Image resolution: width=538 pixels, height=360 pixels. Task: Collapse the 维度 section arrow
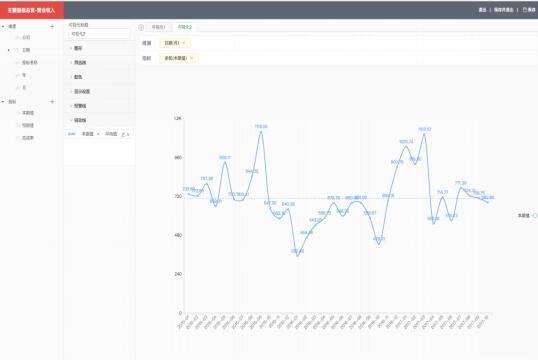click(x=3, y=26)
